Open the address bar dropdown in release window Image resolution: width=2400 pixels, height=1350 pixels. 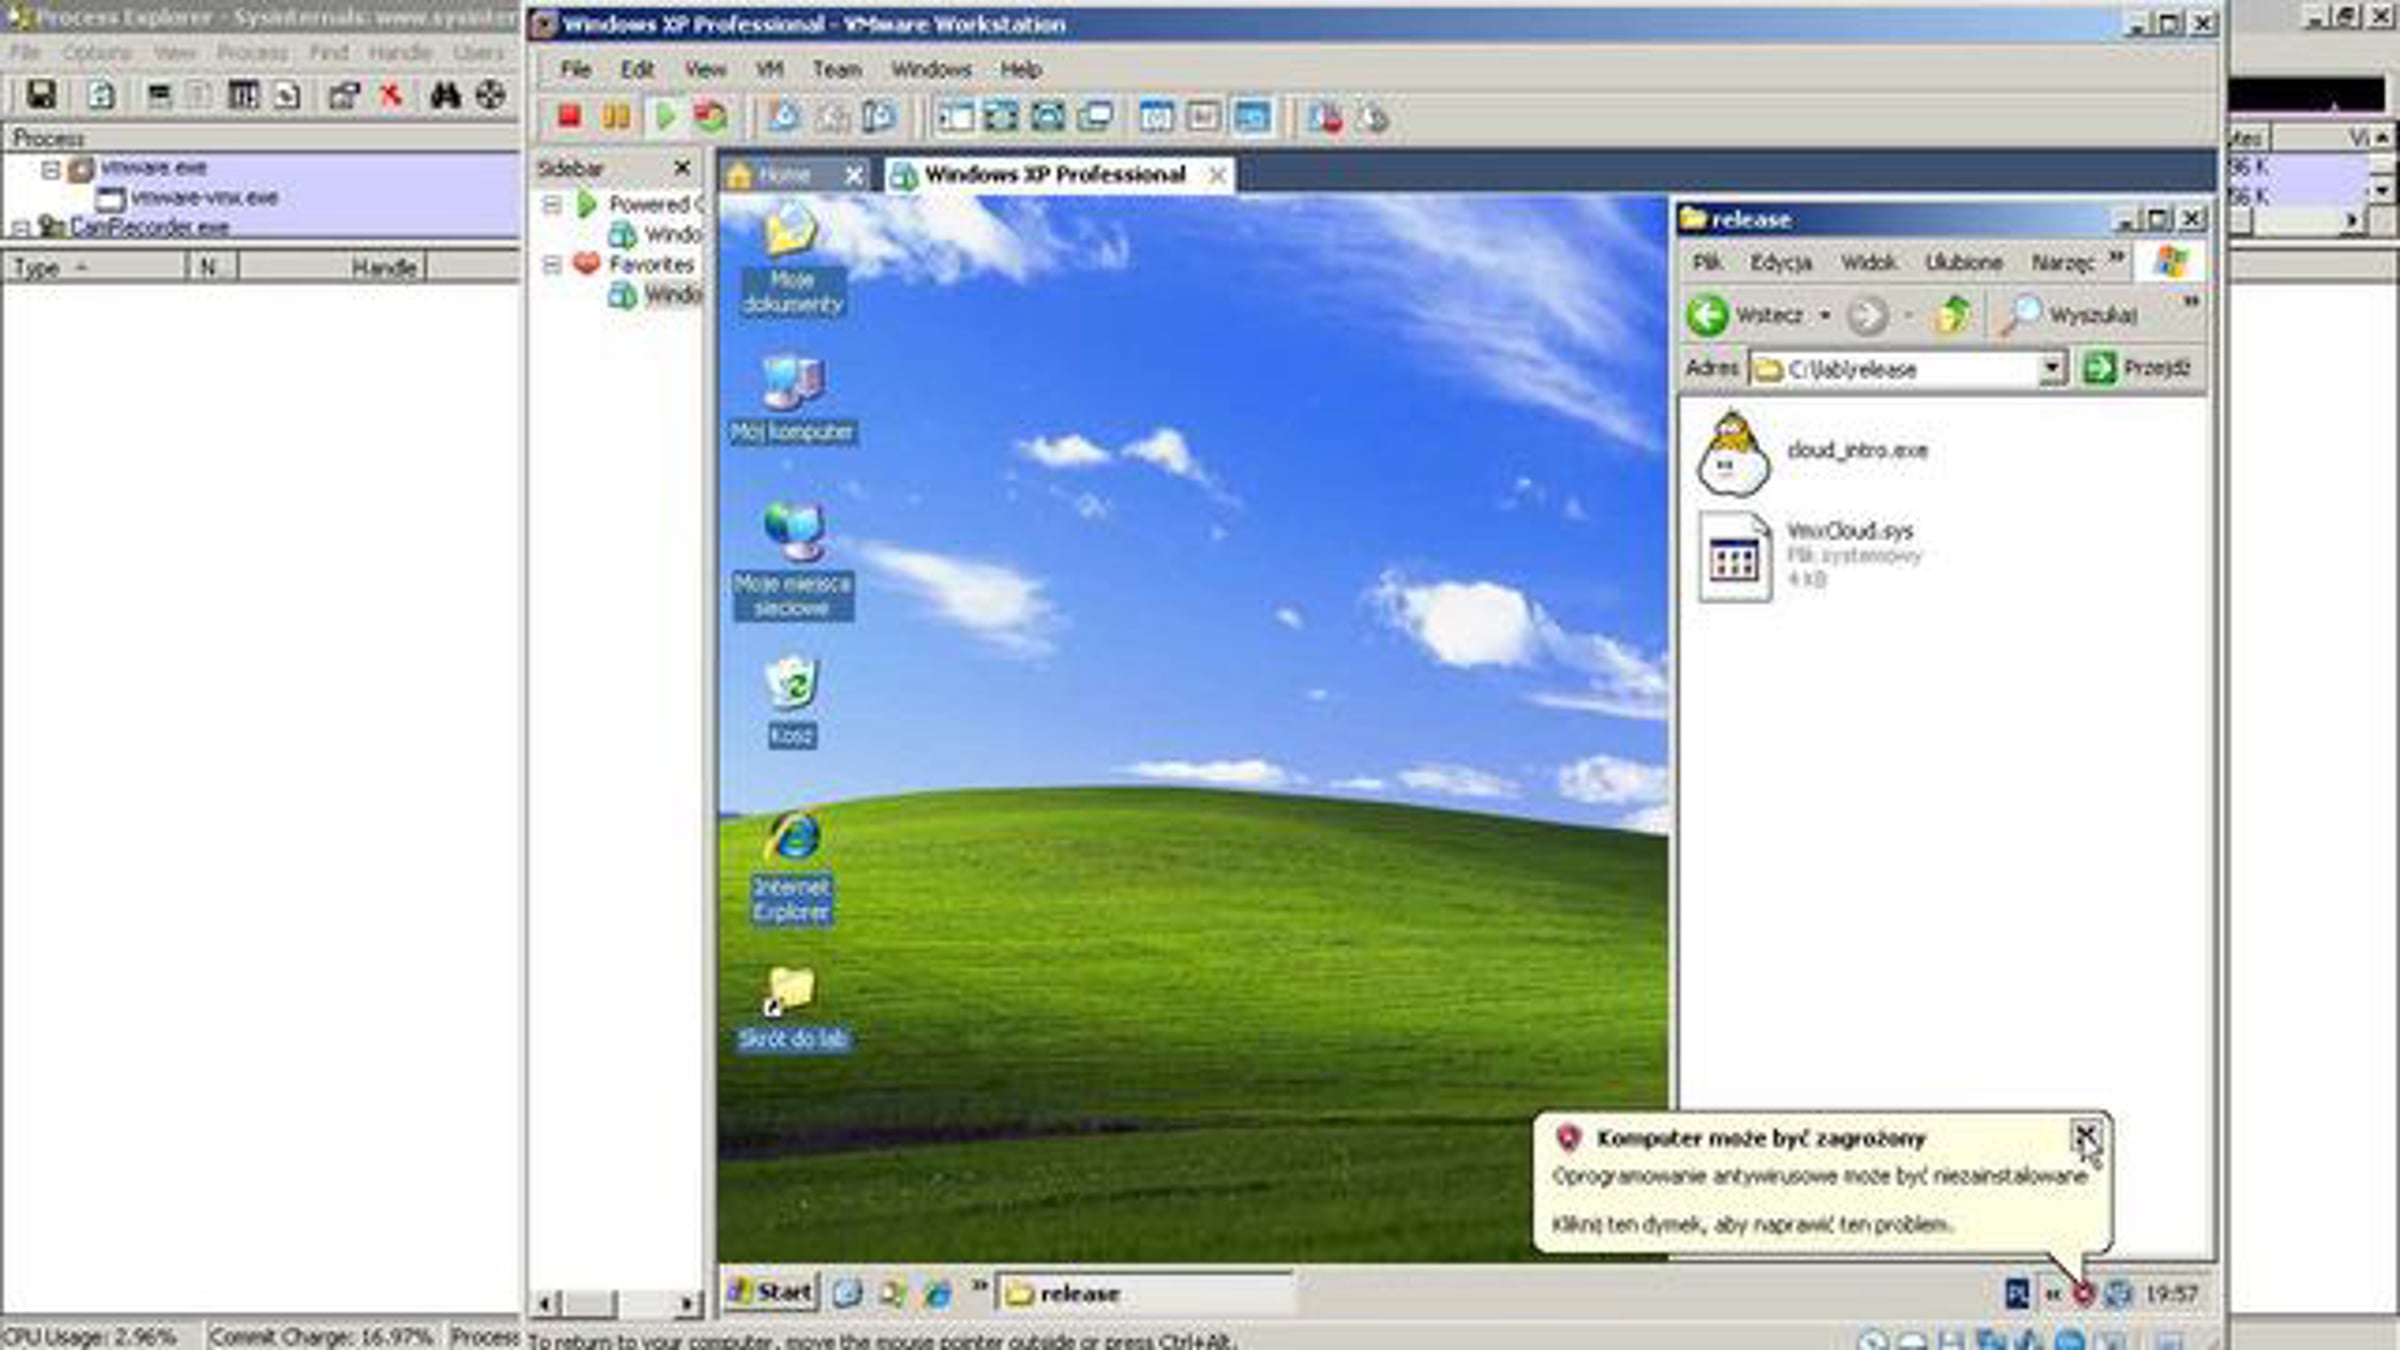coord(2051,369)
